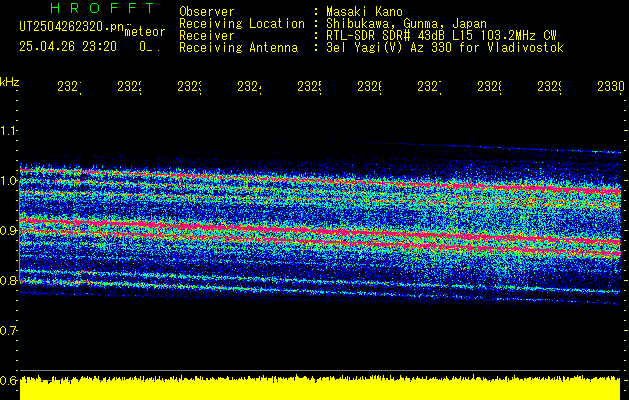Click the Receiver label

(x=207, y=36)
